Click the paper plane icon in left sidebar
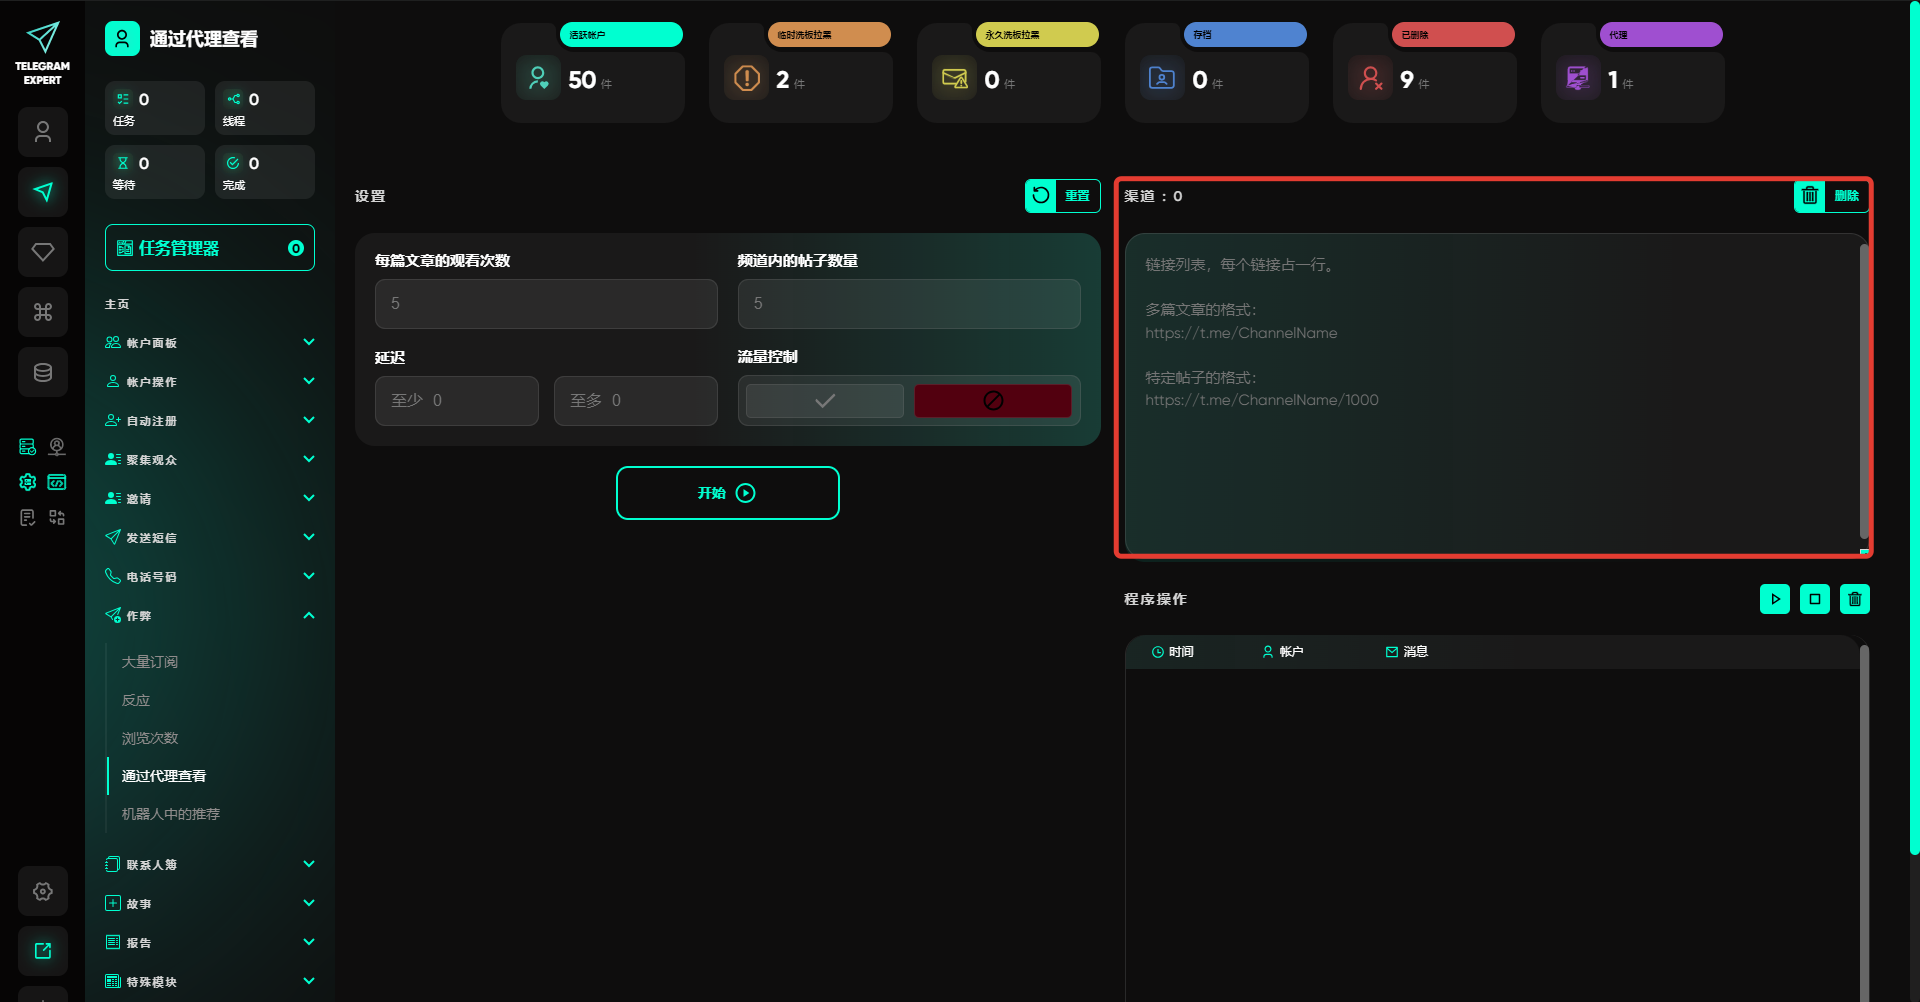The width and height of the screenshot is (1920, 1002). pos(43,192)
